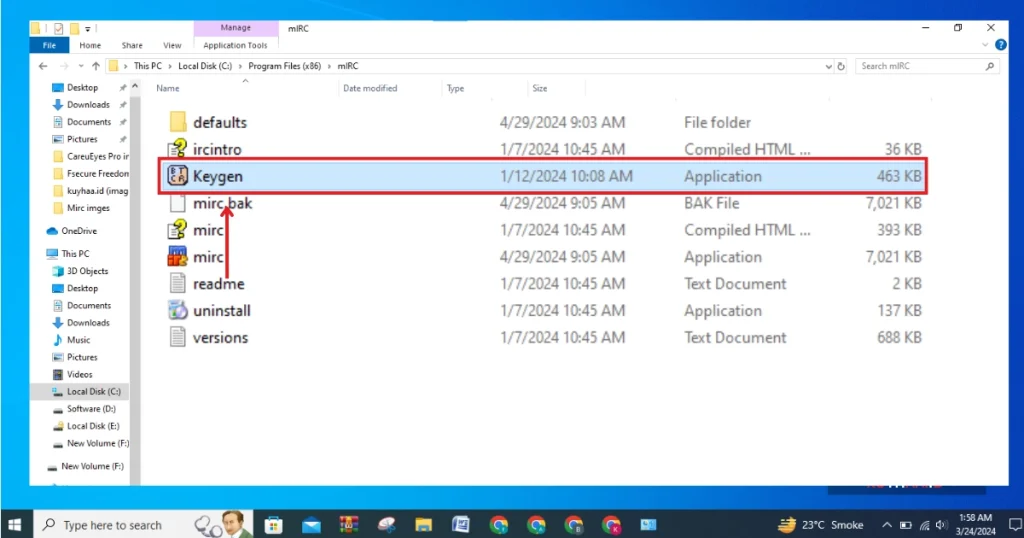Image resolution: width=1024 pixels, height=538 pixels.
Task: Click the readme text document icon
Action: (177, 283)
